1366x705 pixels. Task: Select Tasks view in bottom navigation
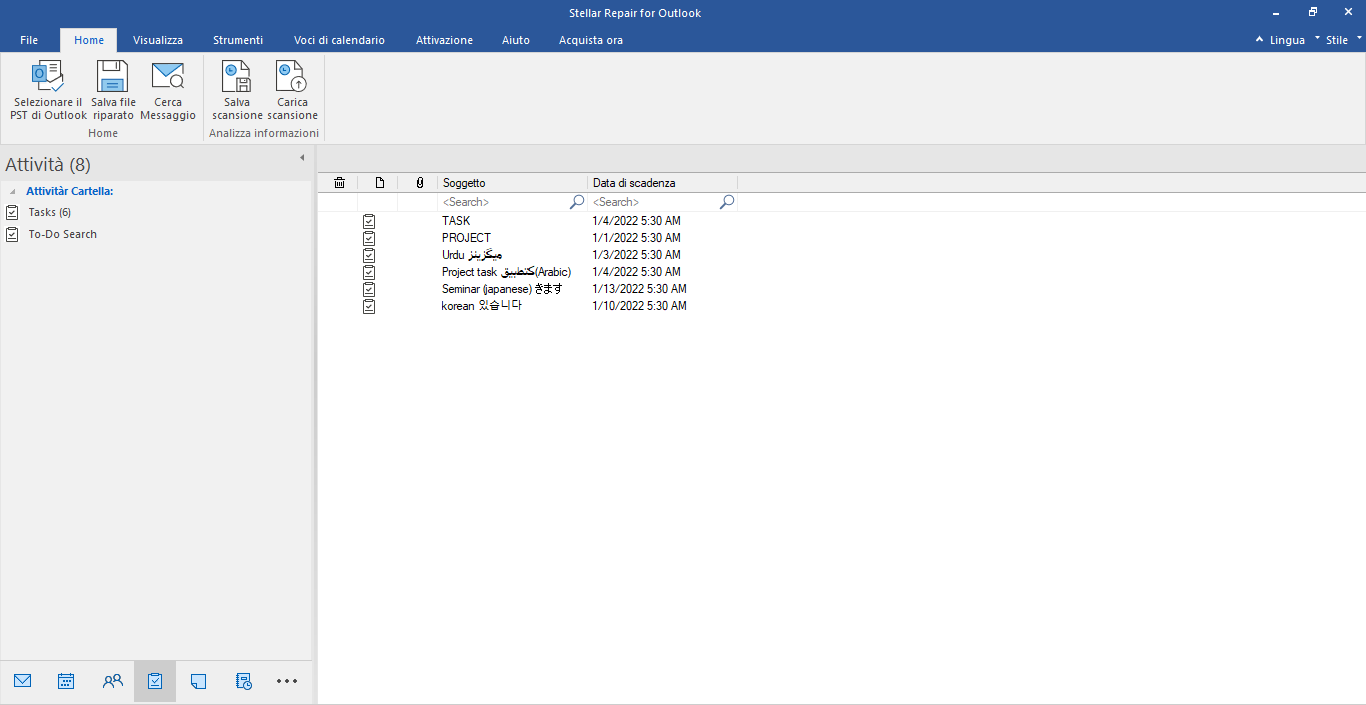[155, 681]
